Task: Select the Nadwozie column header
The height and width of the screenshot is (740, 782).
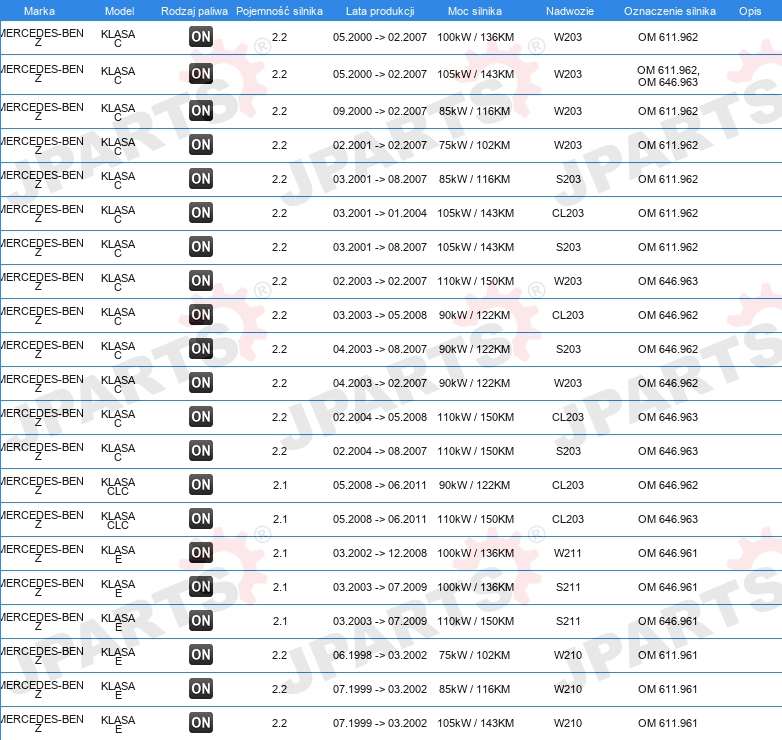Action: [x=570, y=11]
